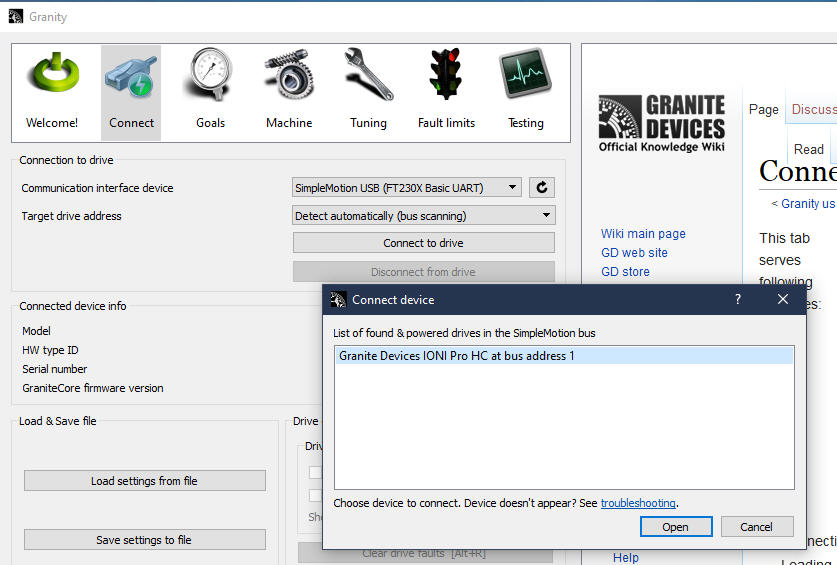
Task: Close the Connect device dialog
Action: (783, 299)
